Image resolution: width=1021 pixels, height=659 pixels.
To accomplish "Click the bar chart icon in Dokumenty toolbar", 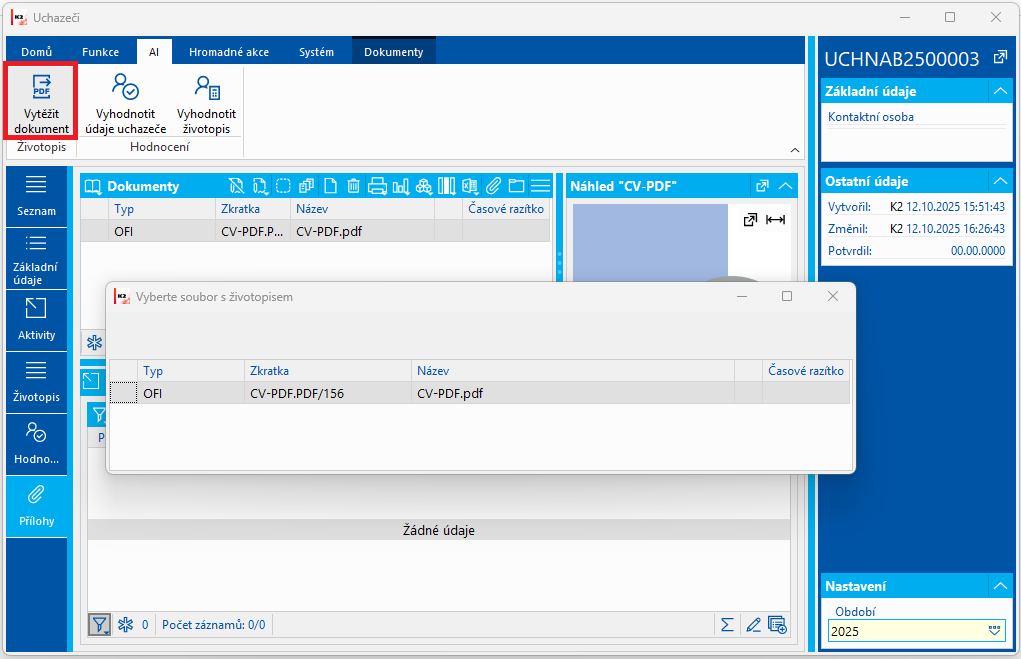I will (400, 186).
